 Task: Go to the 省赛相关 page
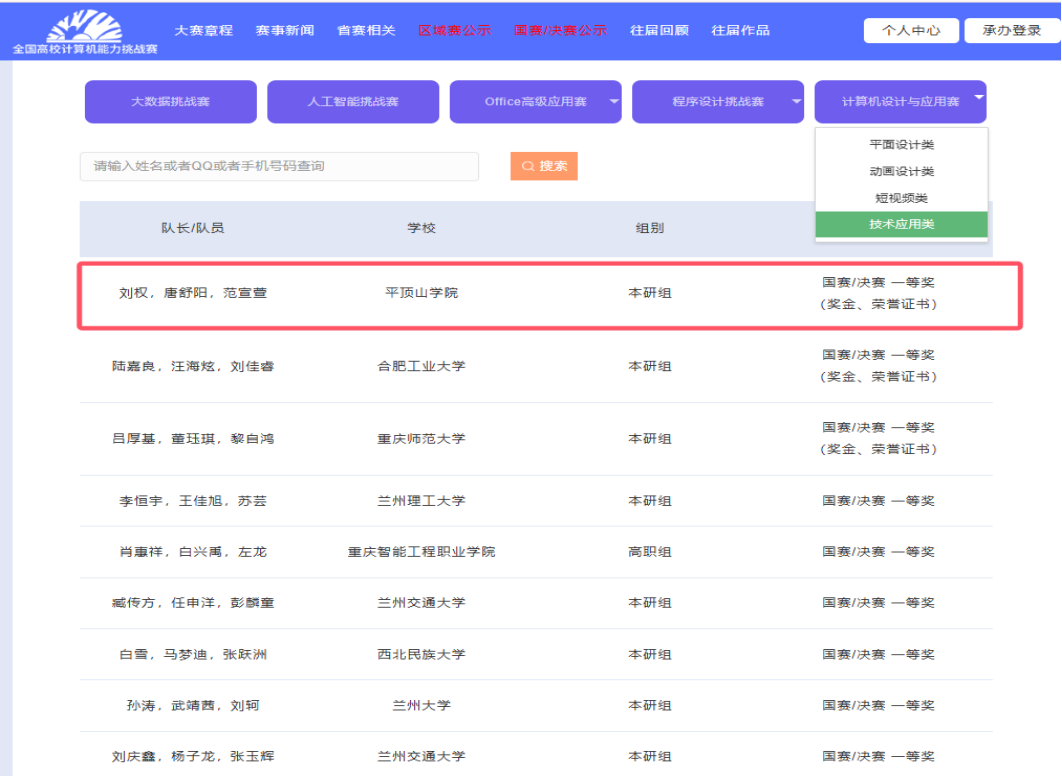coord(366,30)
